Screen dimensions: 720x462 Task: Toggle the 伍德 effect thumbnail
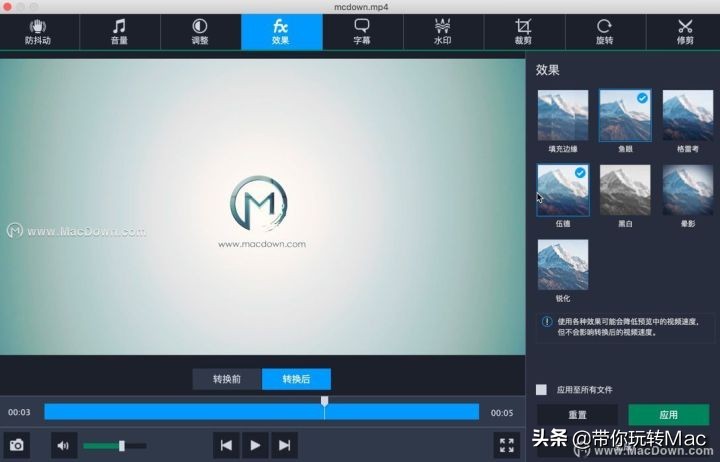563,190
